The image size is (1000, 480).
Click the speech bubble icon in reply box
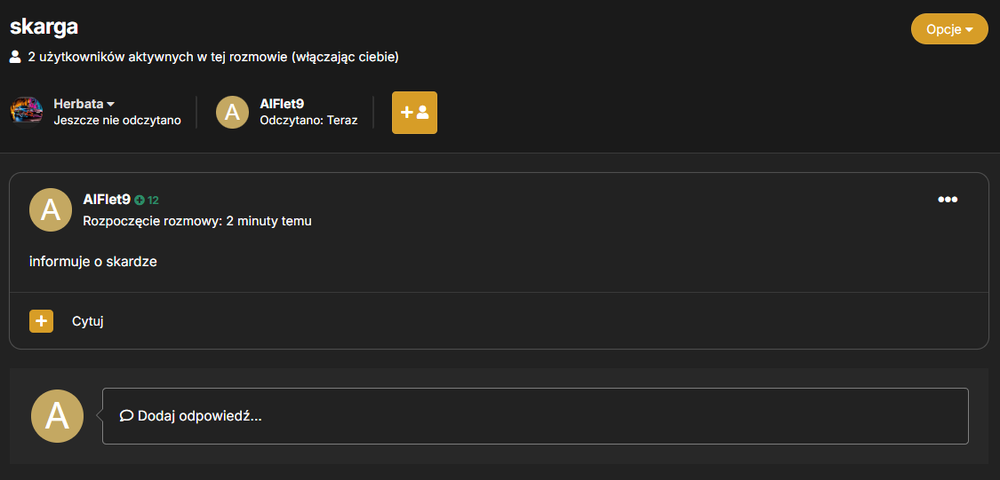tap(126, 416)
